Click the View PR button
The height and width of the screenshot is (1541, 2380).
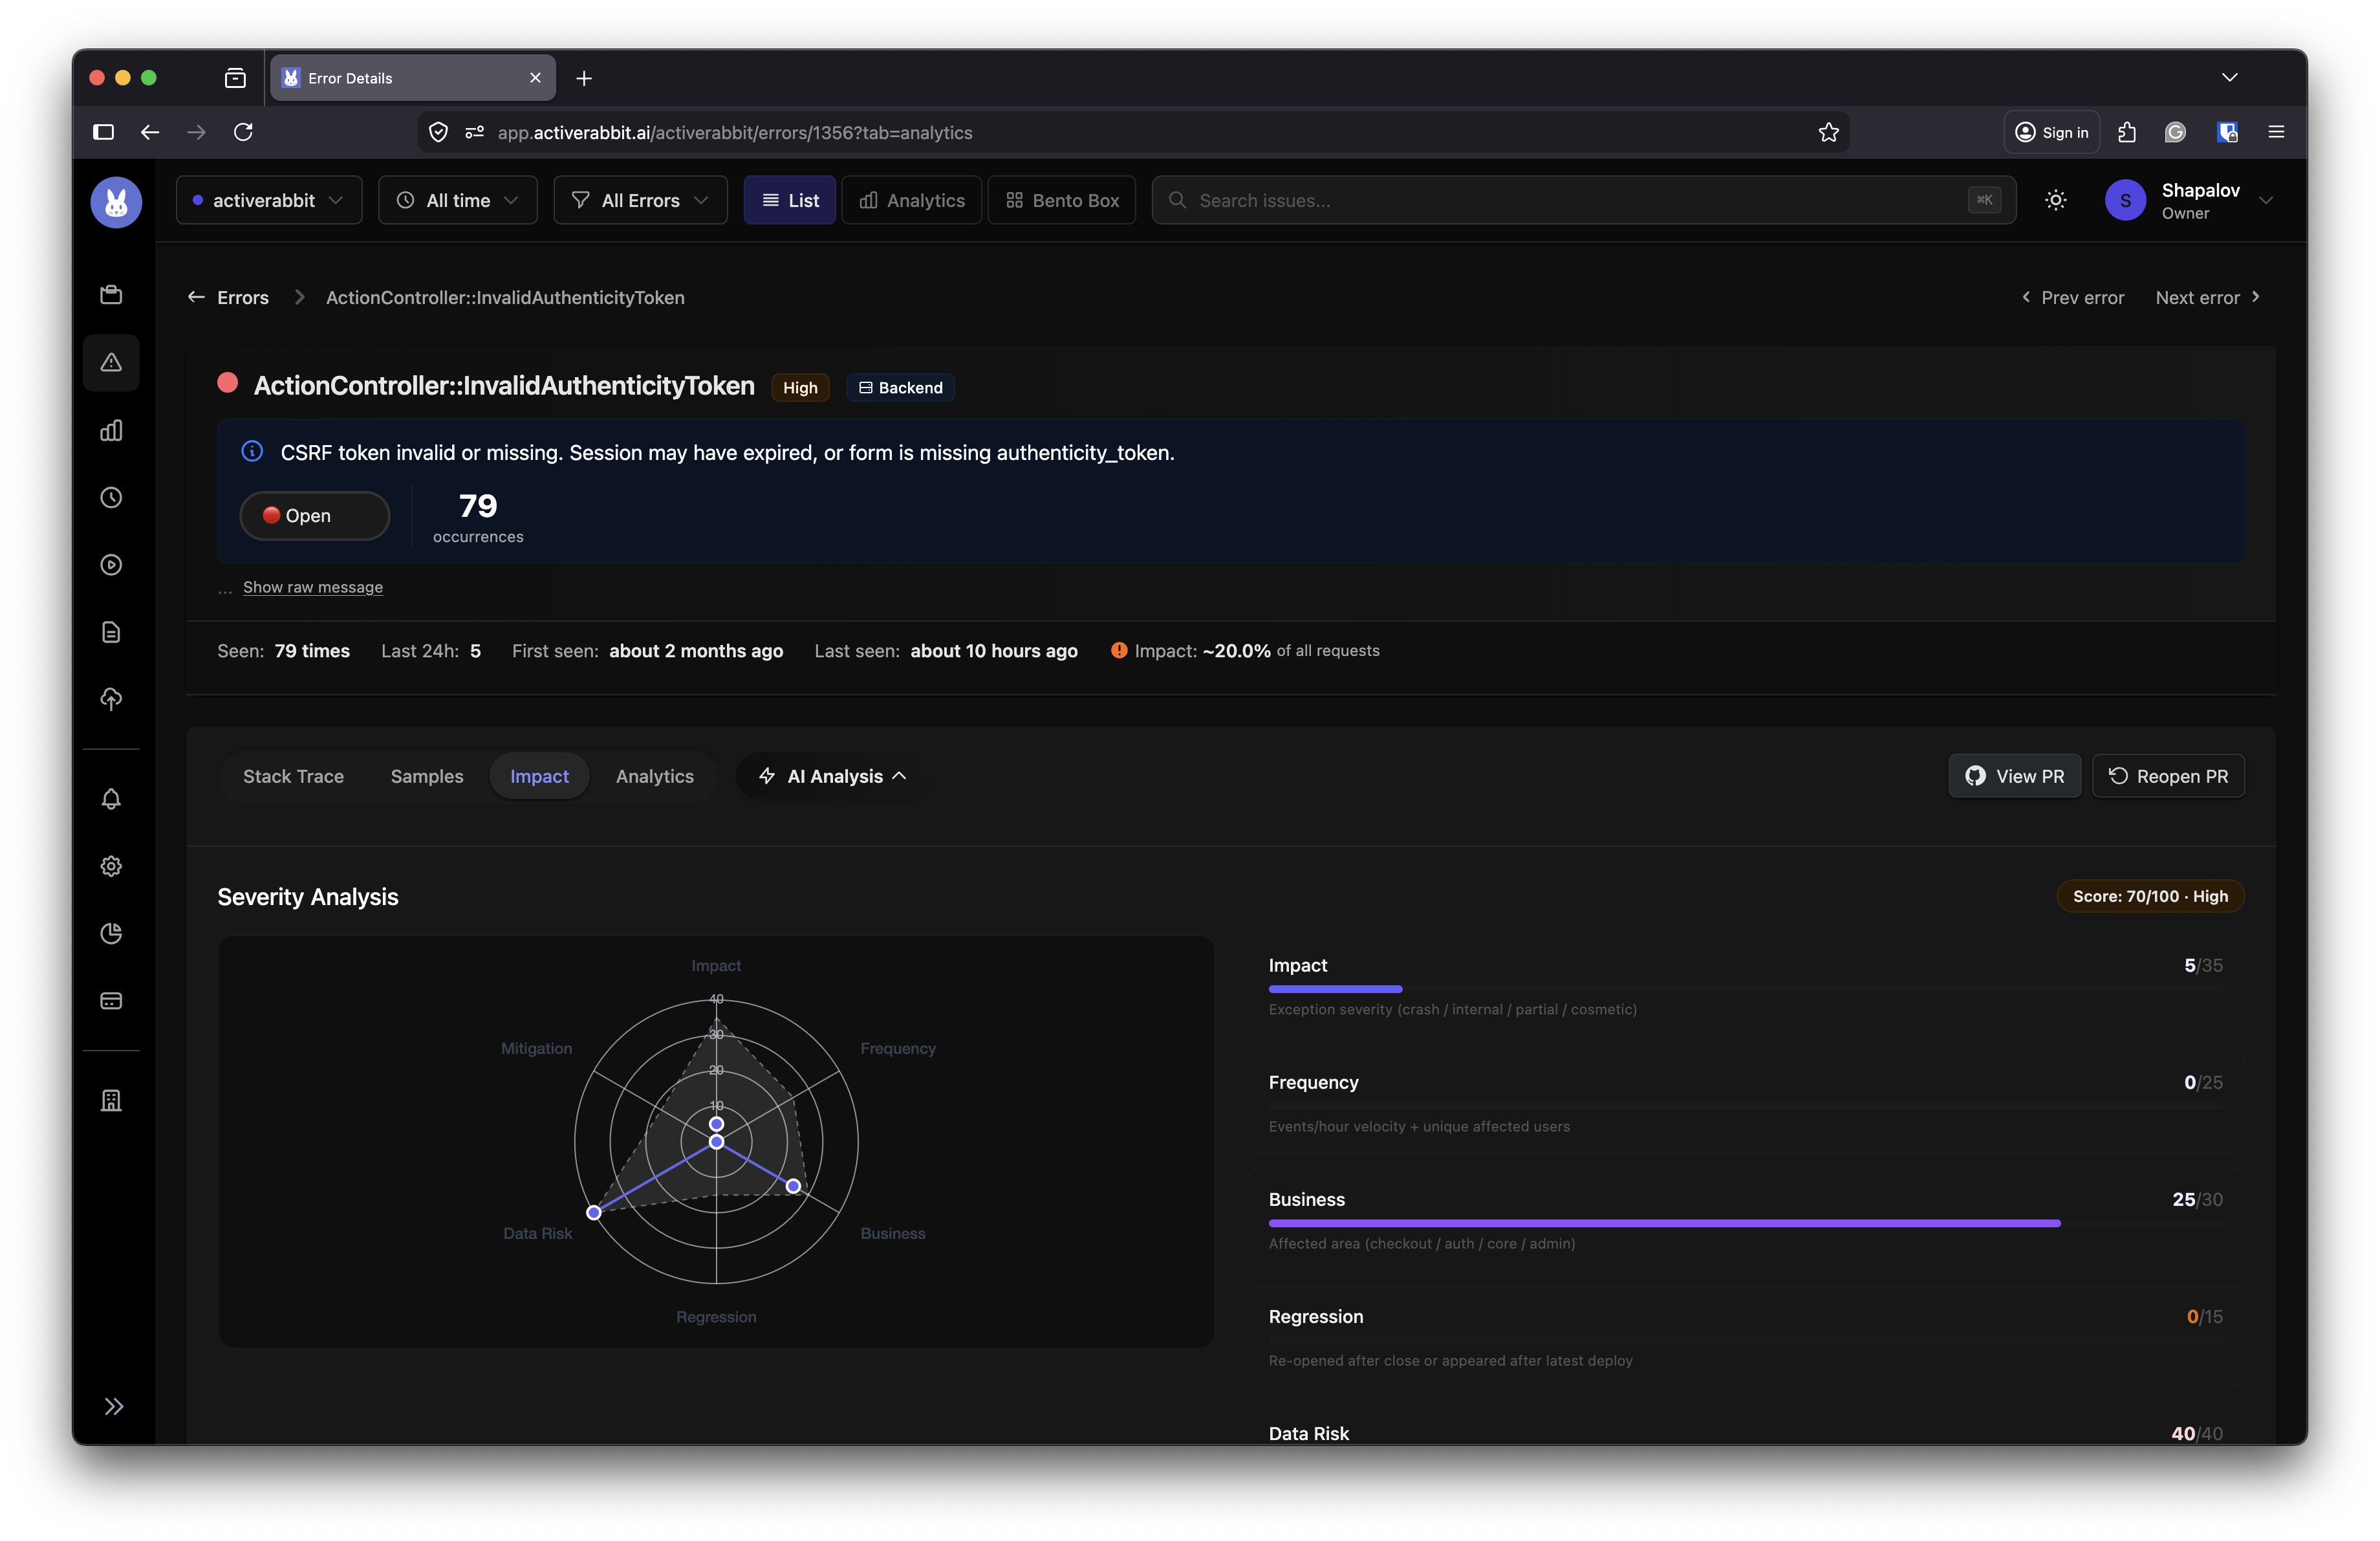click(x=2014, y=776)
